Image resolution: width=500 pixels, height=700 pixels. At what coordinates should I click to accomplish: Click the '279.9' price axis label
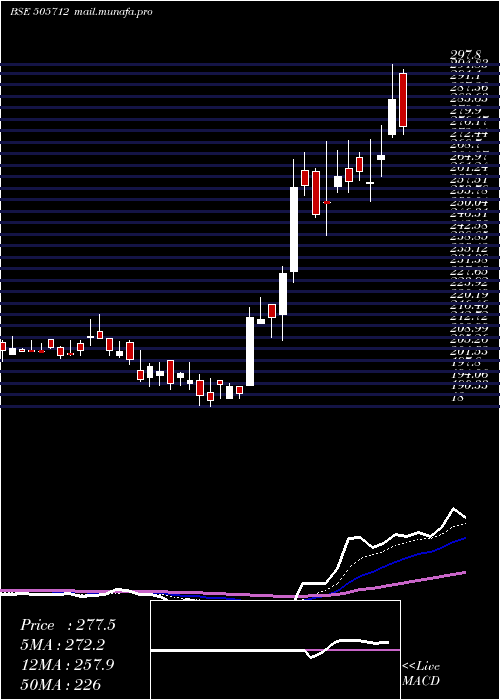[x=467, y=111]
